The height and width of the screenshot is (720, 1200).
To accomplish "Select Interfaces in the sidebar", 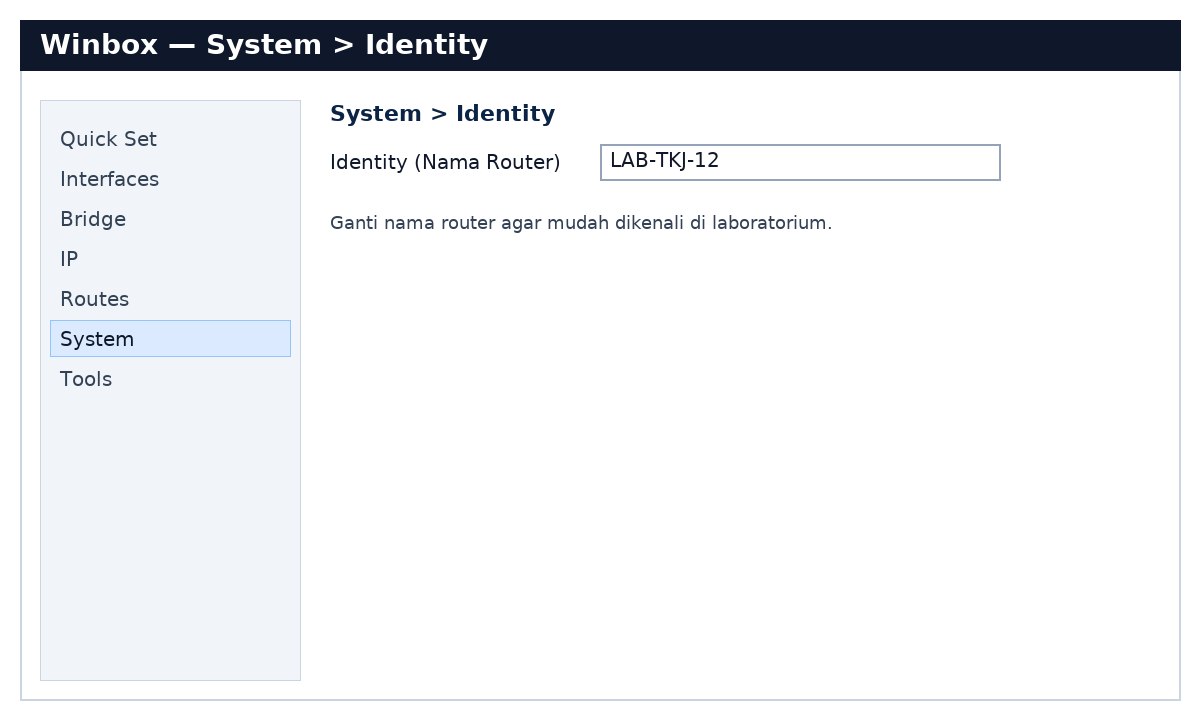I will tap(110, 179).
